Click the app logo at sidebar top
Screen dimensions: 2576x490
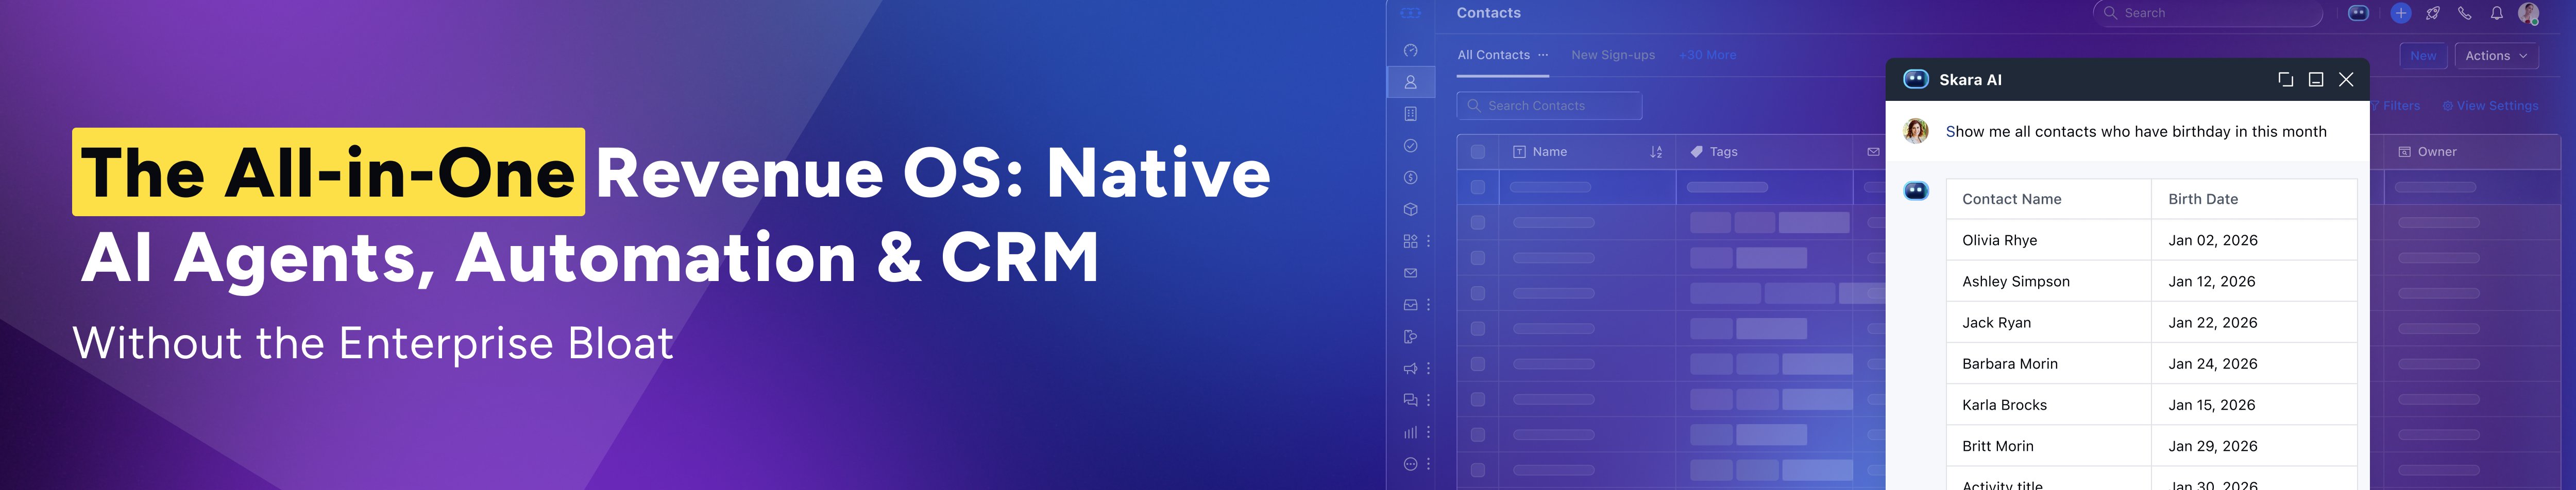(x=1410, y=13)
